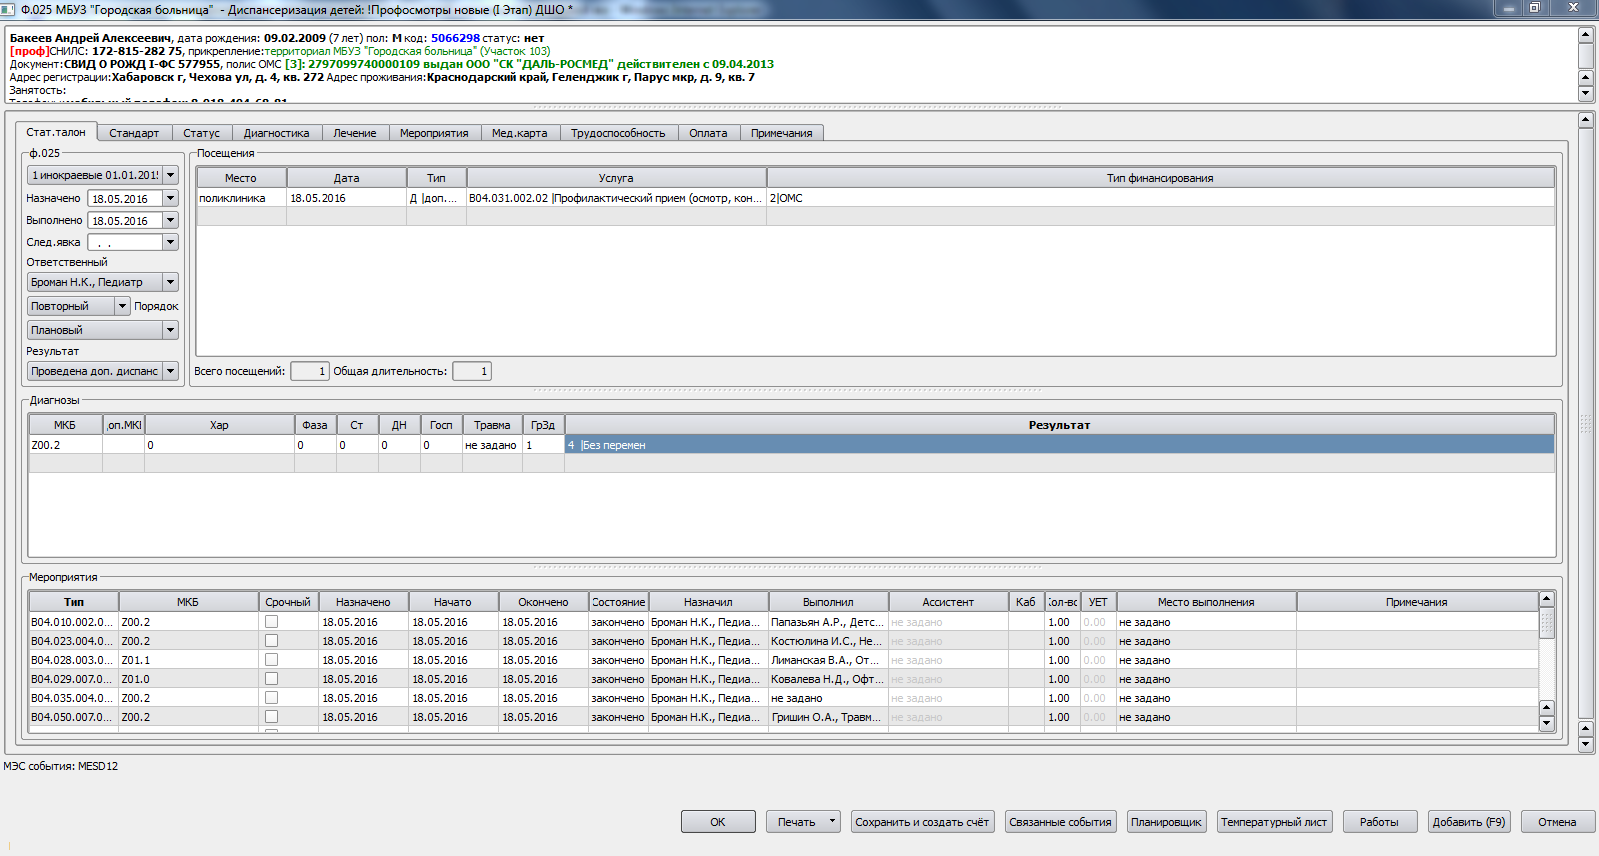
Task: Click the OK button
Action: click(717, 822)
